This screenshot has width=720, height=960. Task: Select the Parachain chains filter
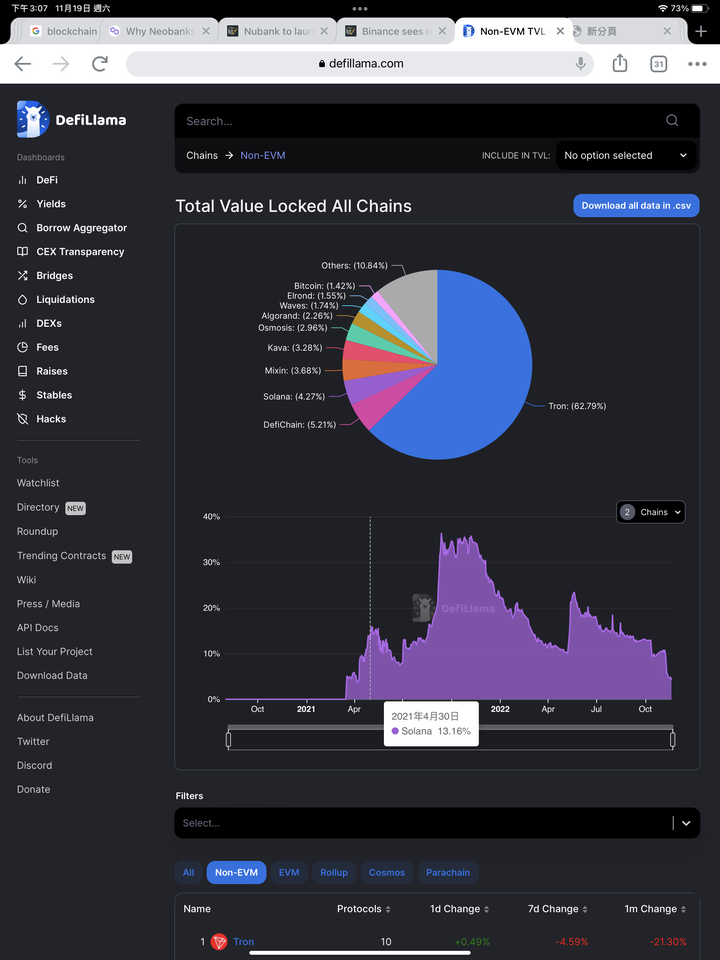448,872
